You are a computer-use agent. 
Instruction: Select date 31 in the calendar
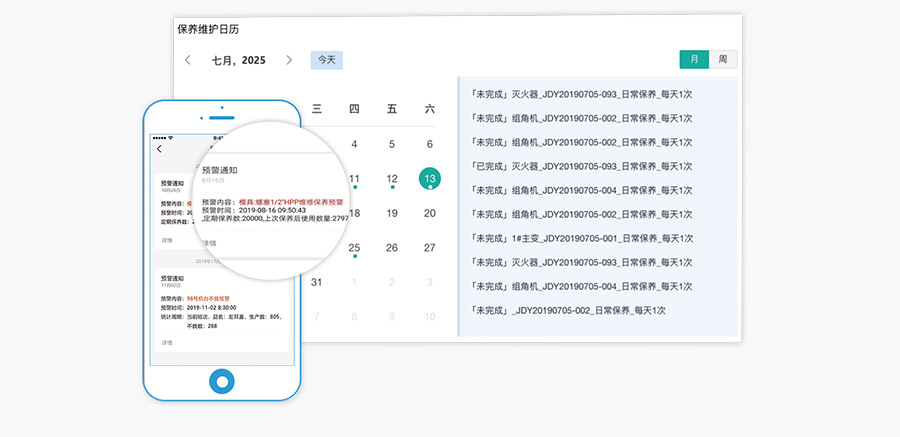316,282
